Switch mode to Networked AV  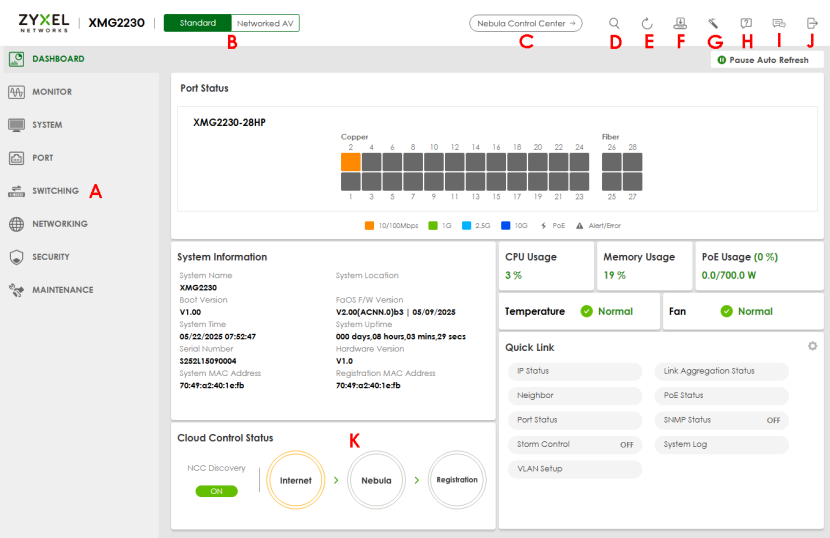[265, 23]
